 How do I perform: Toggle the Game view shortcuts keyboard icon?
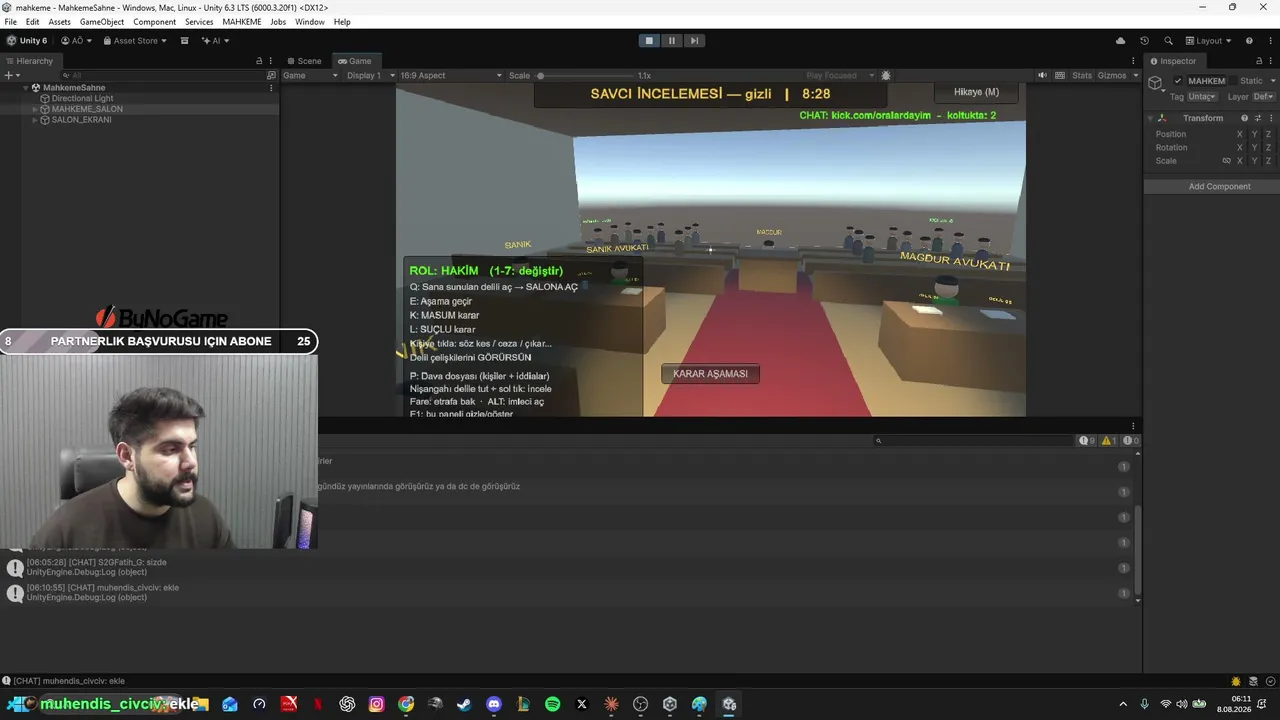1059,75
